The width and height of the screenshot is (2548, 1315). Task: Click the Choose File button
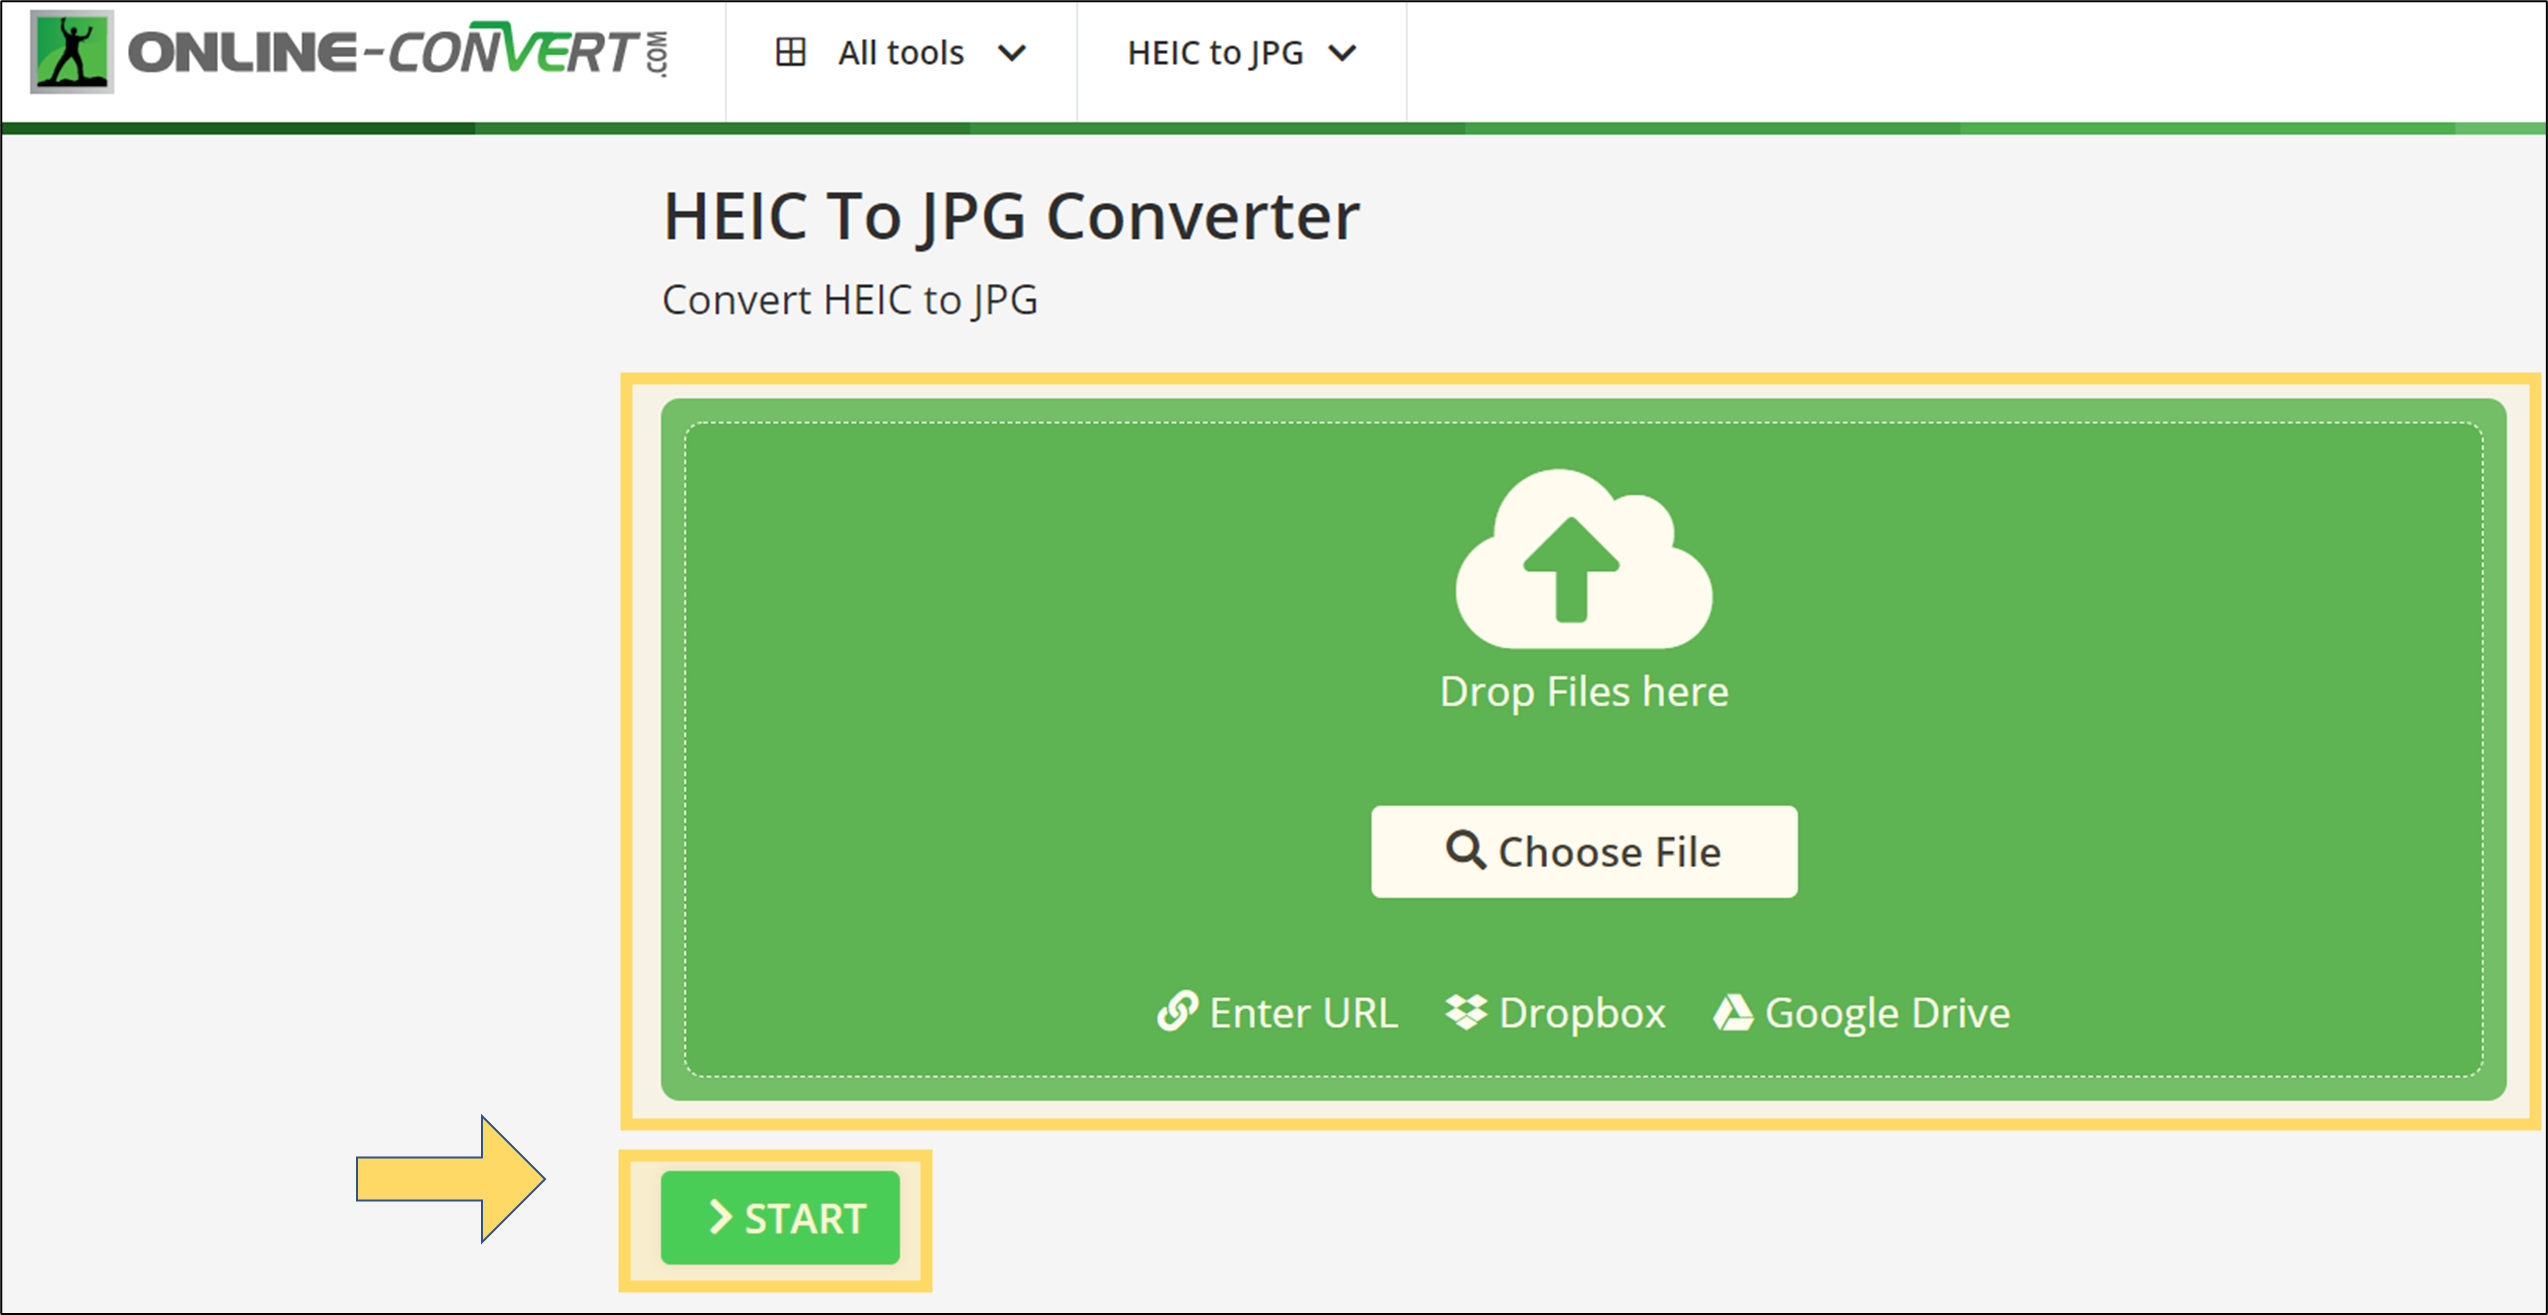click(x=1583, y=851)
